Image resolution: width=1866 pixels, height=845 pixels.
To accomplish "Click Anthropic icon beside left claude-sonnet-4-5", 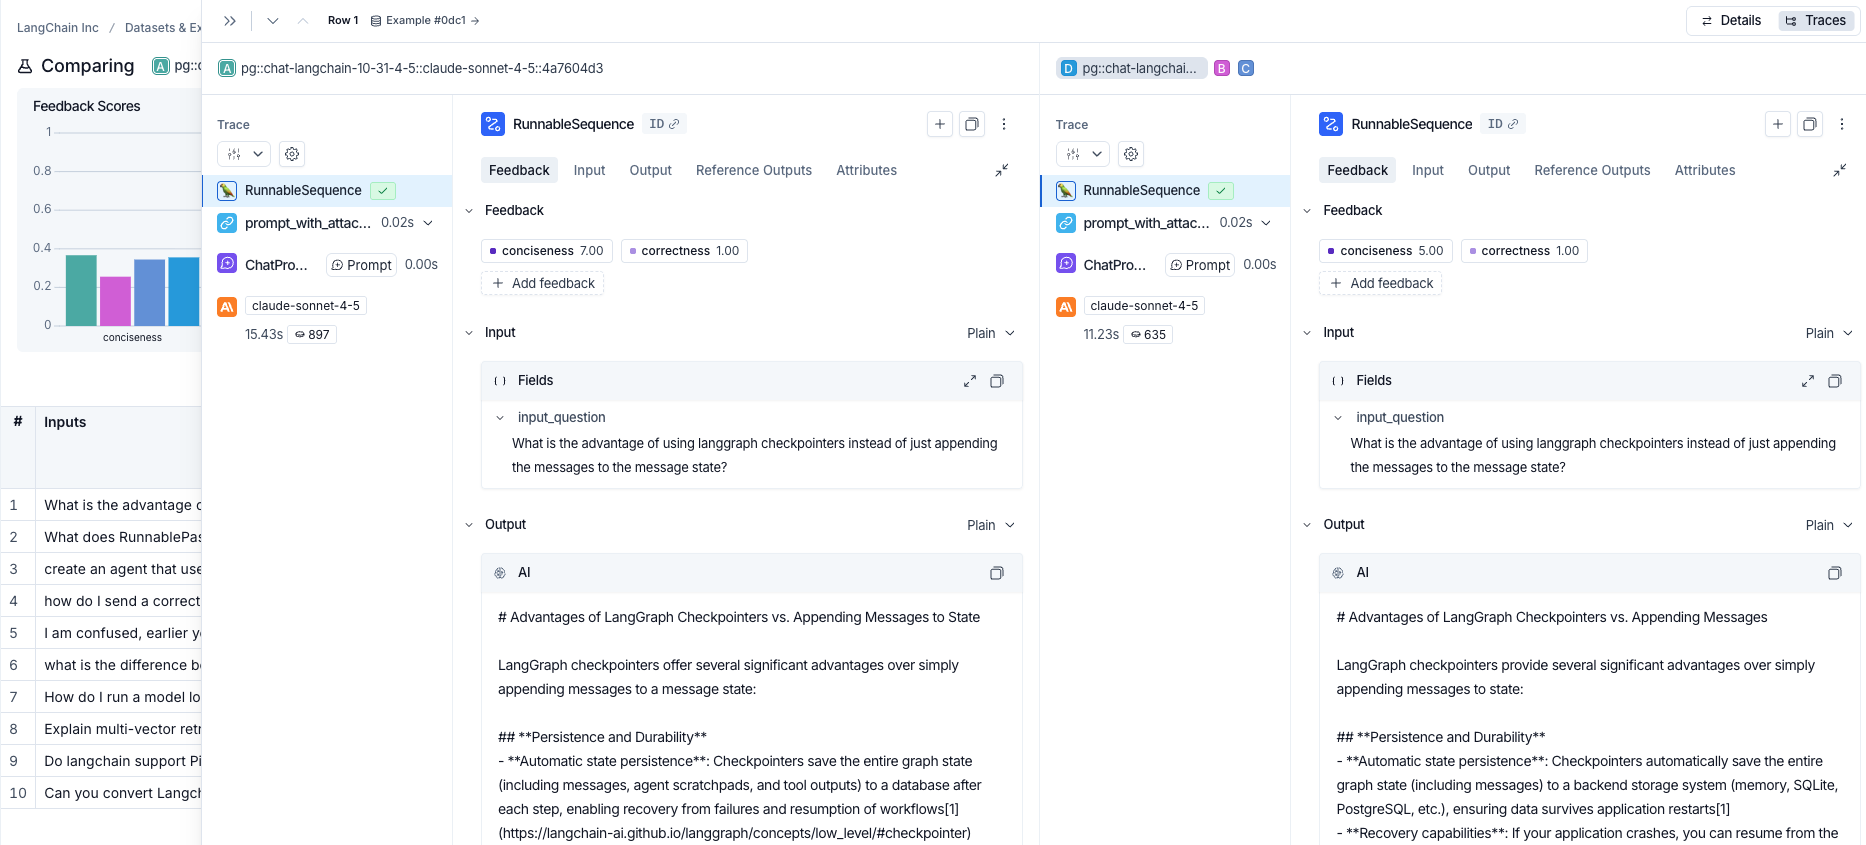I will tap(227, 307).
